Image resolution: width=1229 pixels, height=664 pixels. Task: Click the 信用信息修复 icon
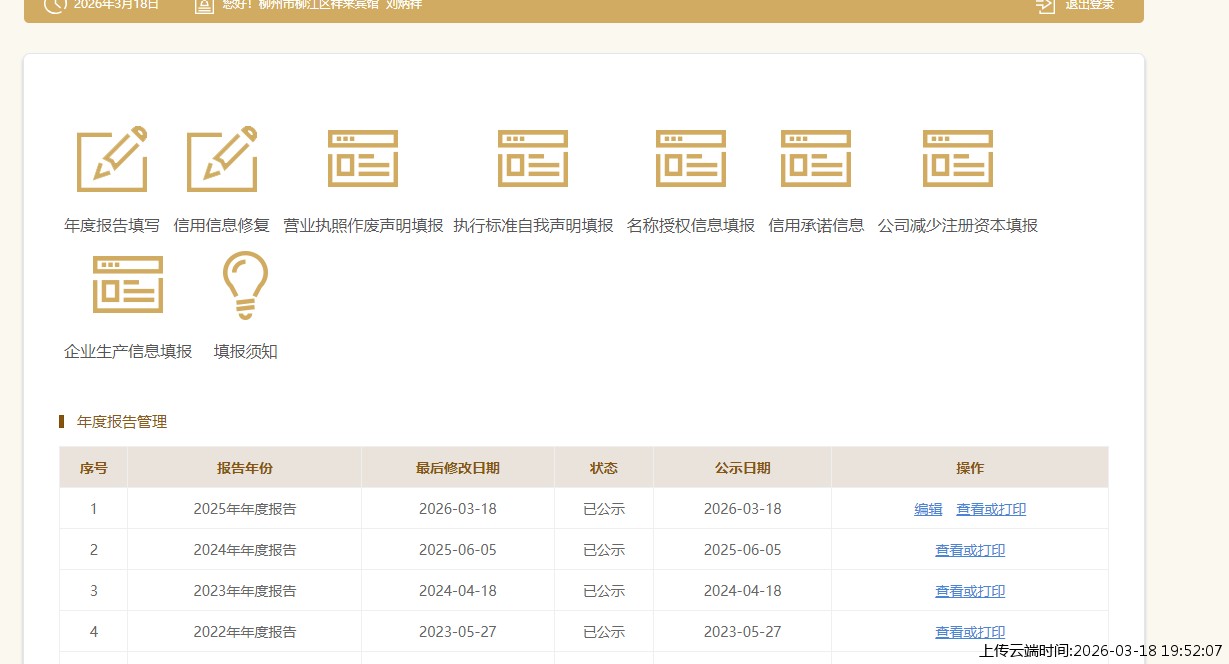coord(222,160)
